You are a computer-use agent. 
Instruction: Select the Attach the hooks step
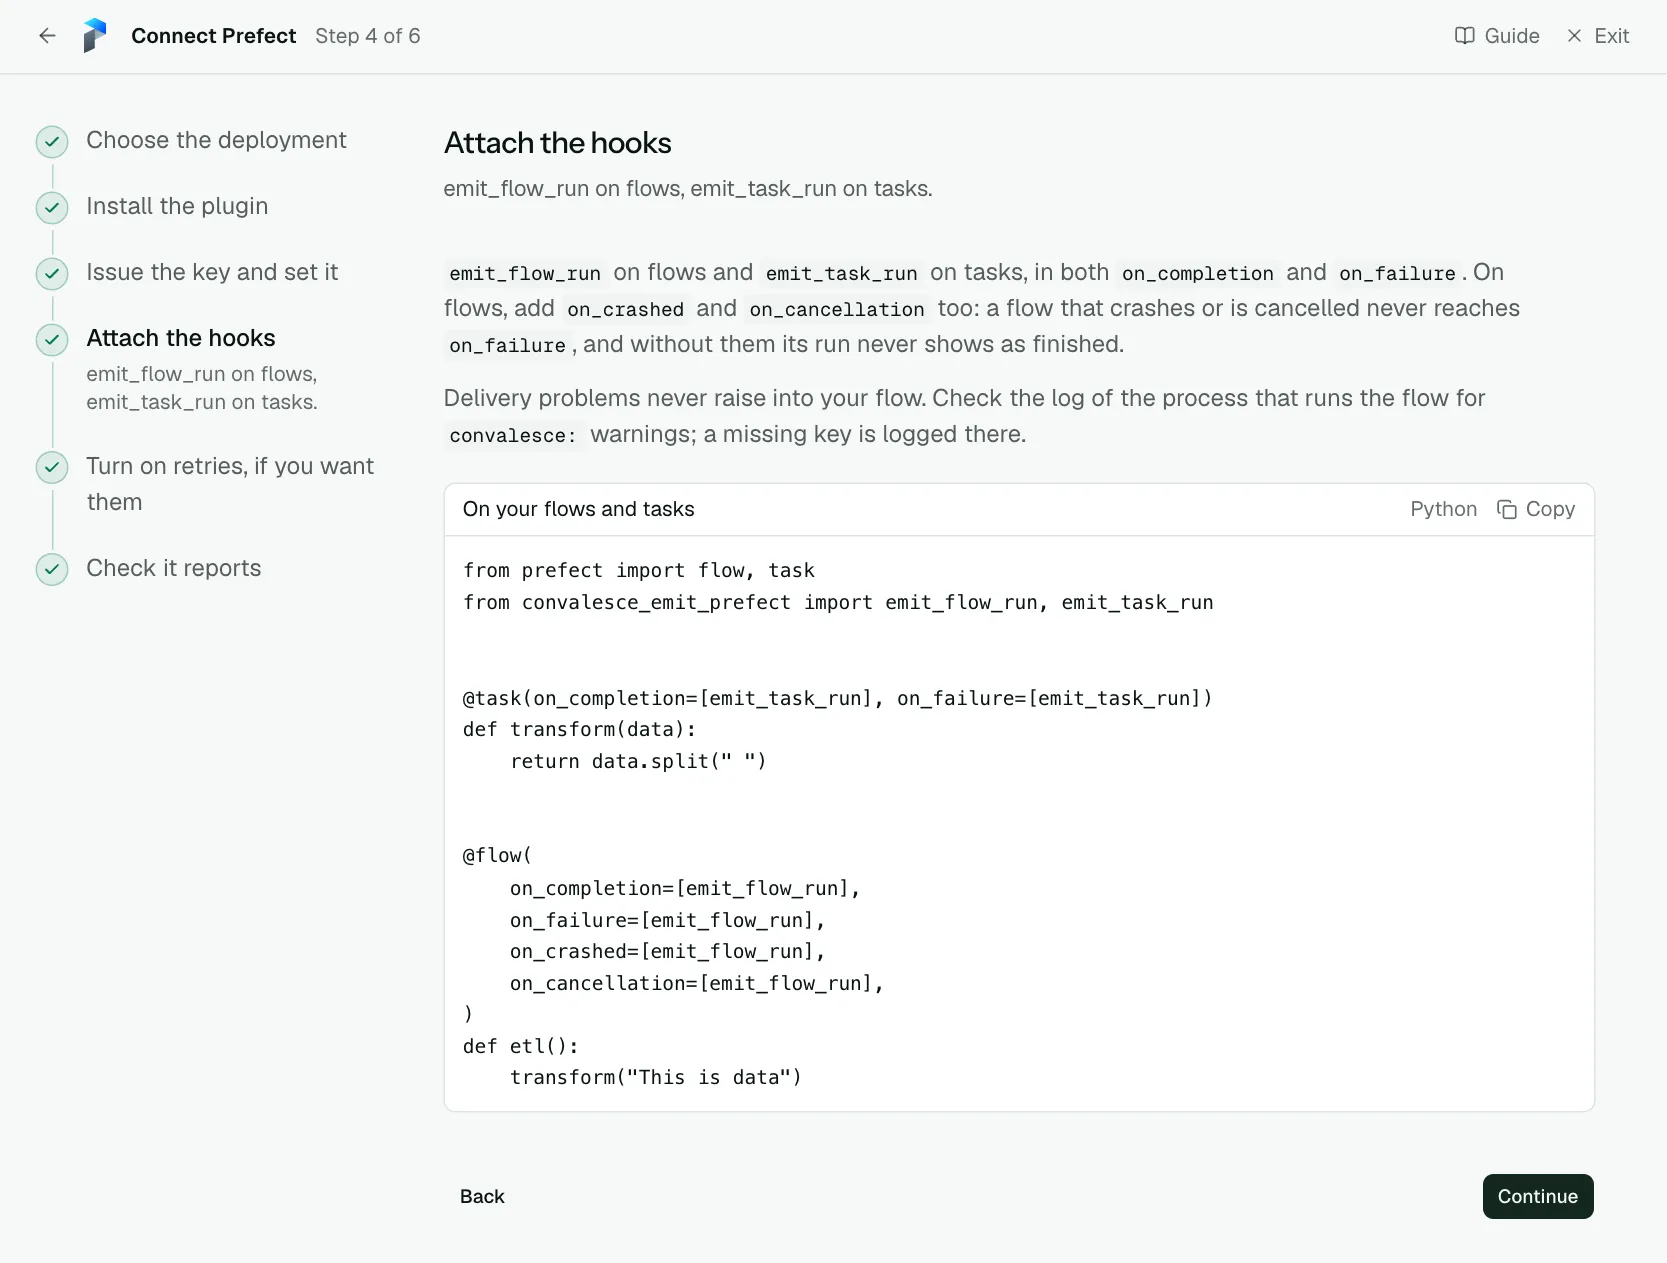181,338
